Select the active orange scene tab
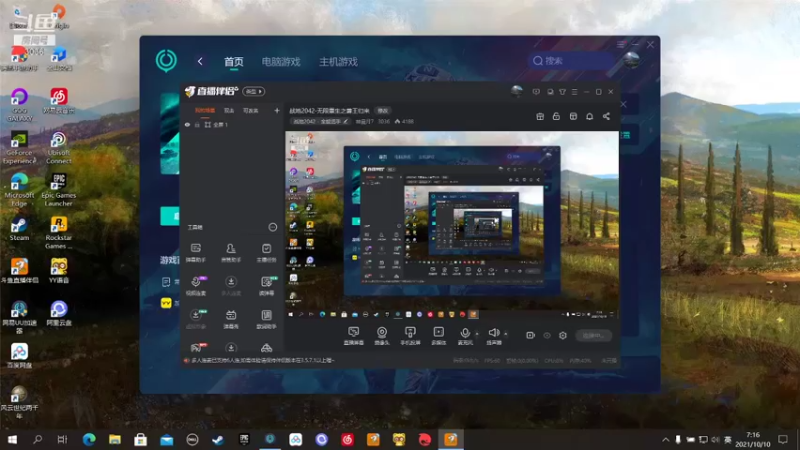Screen dimensions: 800x450 pos(205,110)
